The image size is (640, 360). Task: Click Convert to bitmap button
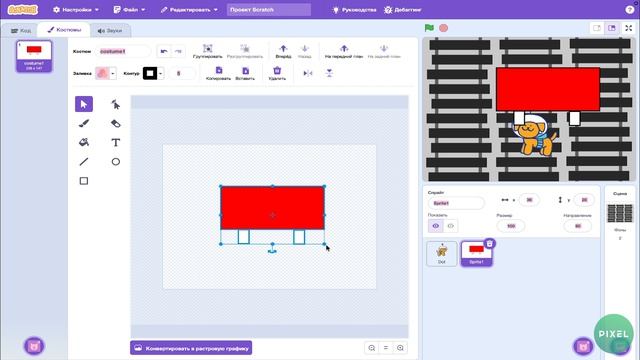click(x=191, y=348)
